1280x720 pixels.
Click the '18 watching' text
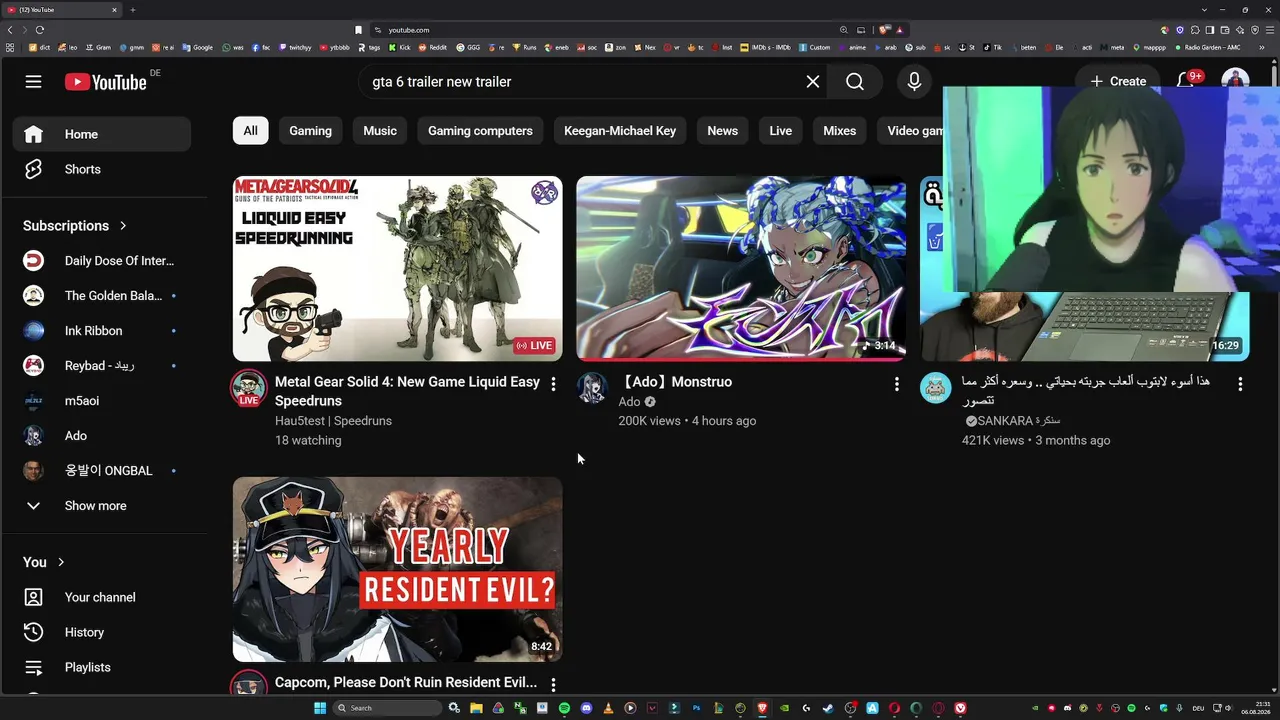(308, 440)
